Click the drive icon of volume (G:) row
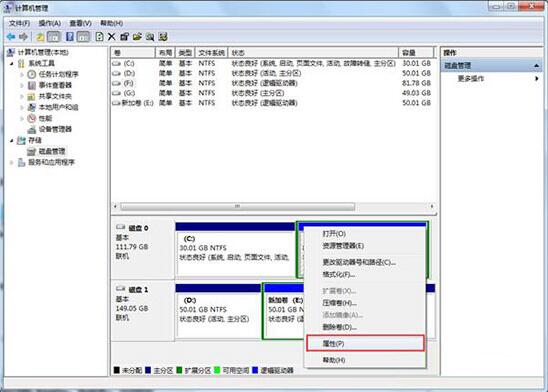Image resolution: width=548 pixels, height=392 pixels. click(116, 93)
